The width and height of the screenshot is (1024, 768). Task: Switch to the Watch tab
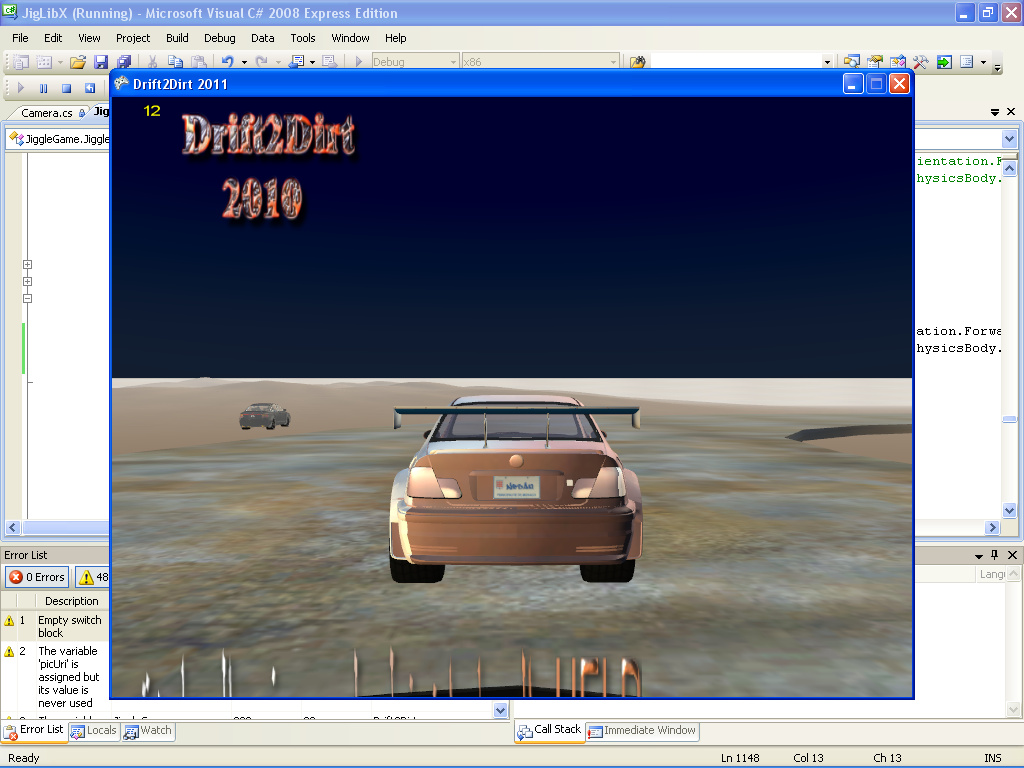tap(148, 731)
